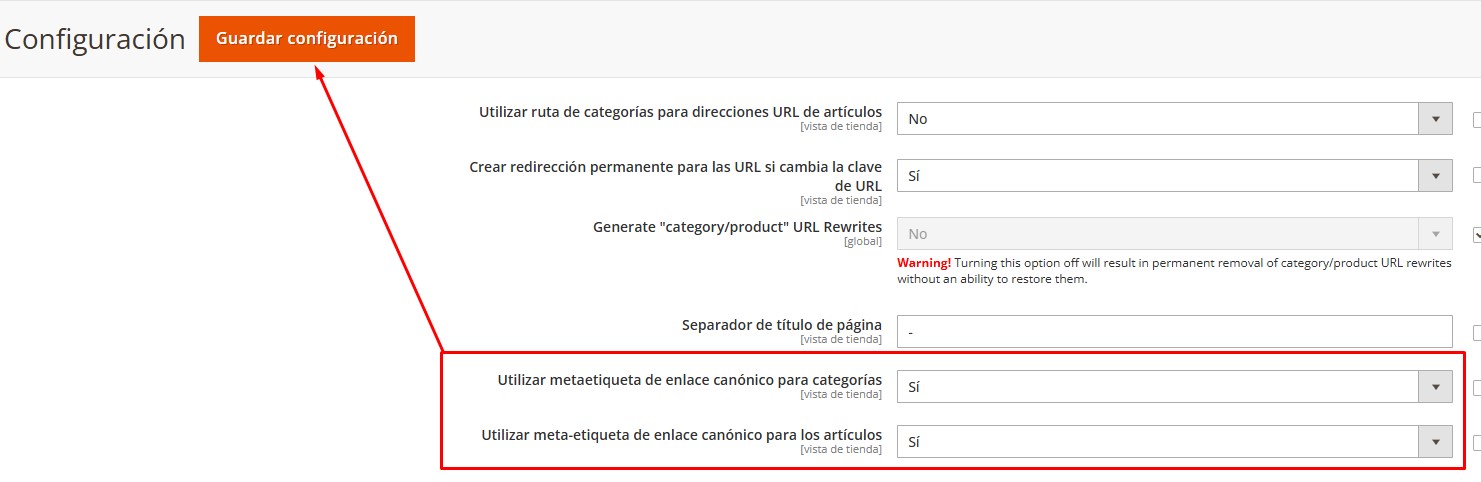Screen dimensions: 1481x482
Task: Toggle checkbox beside 'Crear redirección permanente' row
Action: tap(1477, 176)
